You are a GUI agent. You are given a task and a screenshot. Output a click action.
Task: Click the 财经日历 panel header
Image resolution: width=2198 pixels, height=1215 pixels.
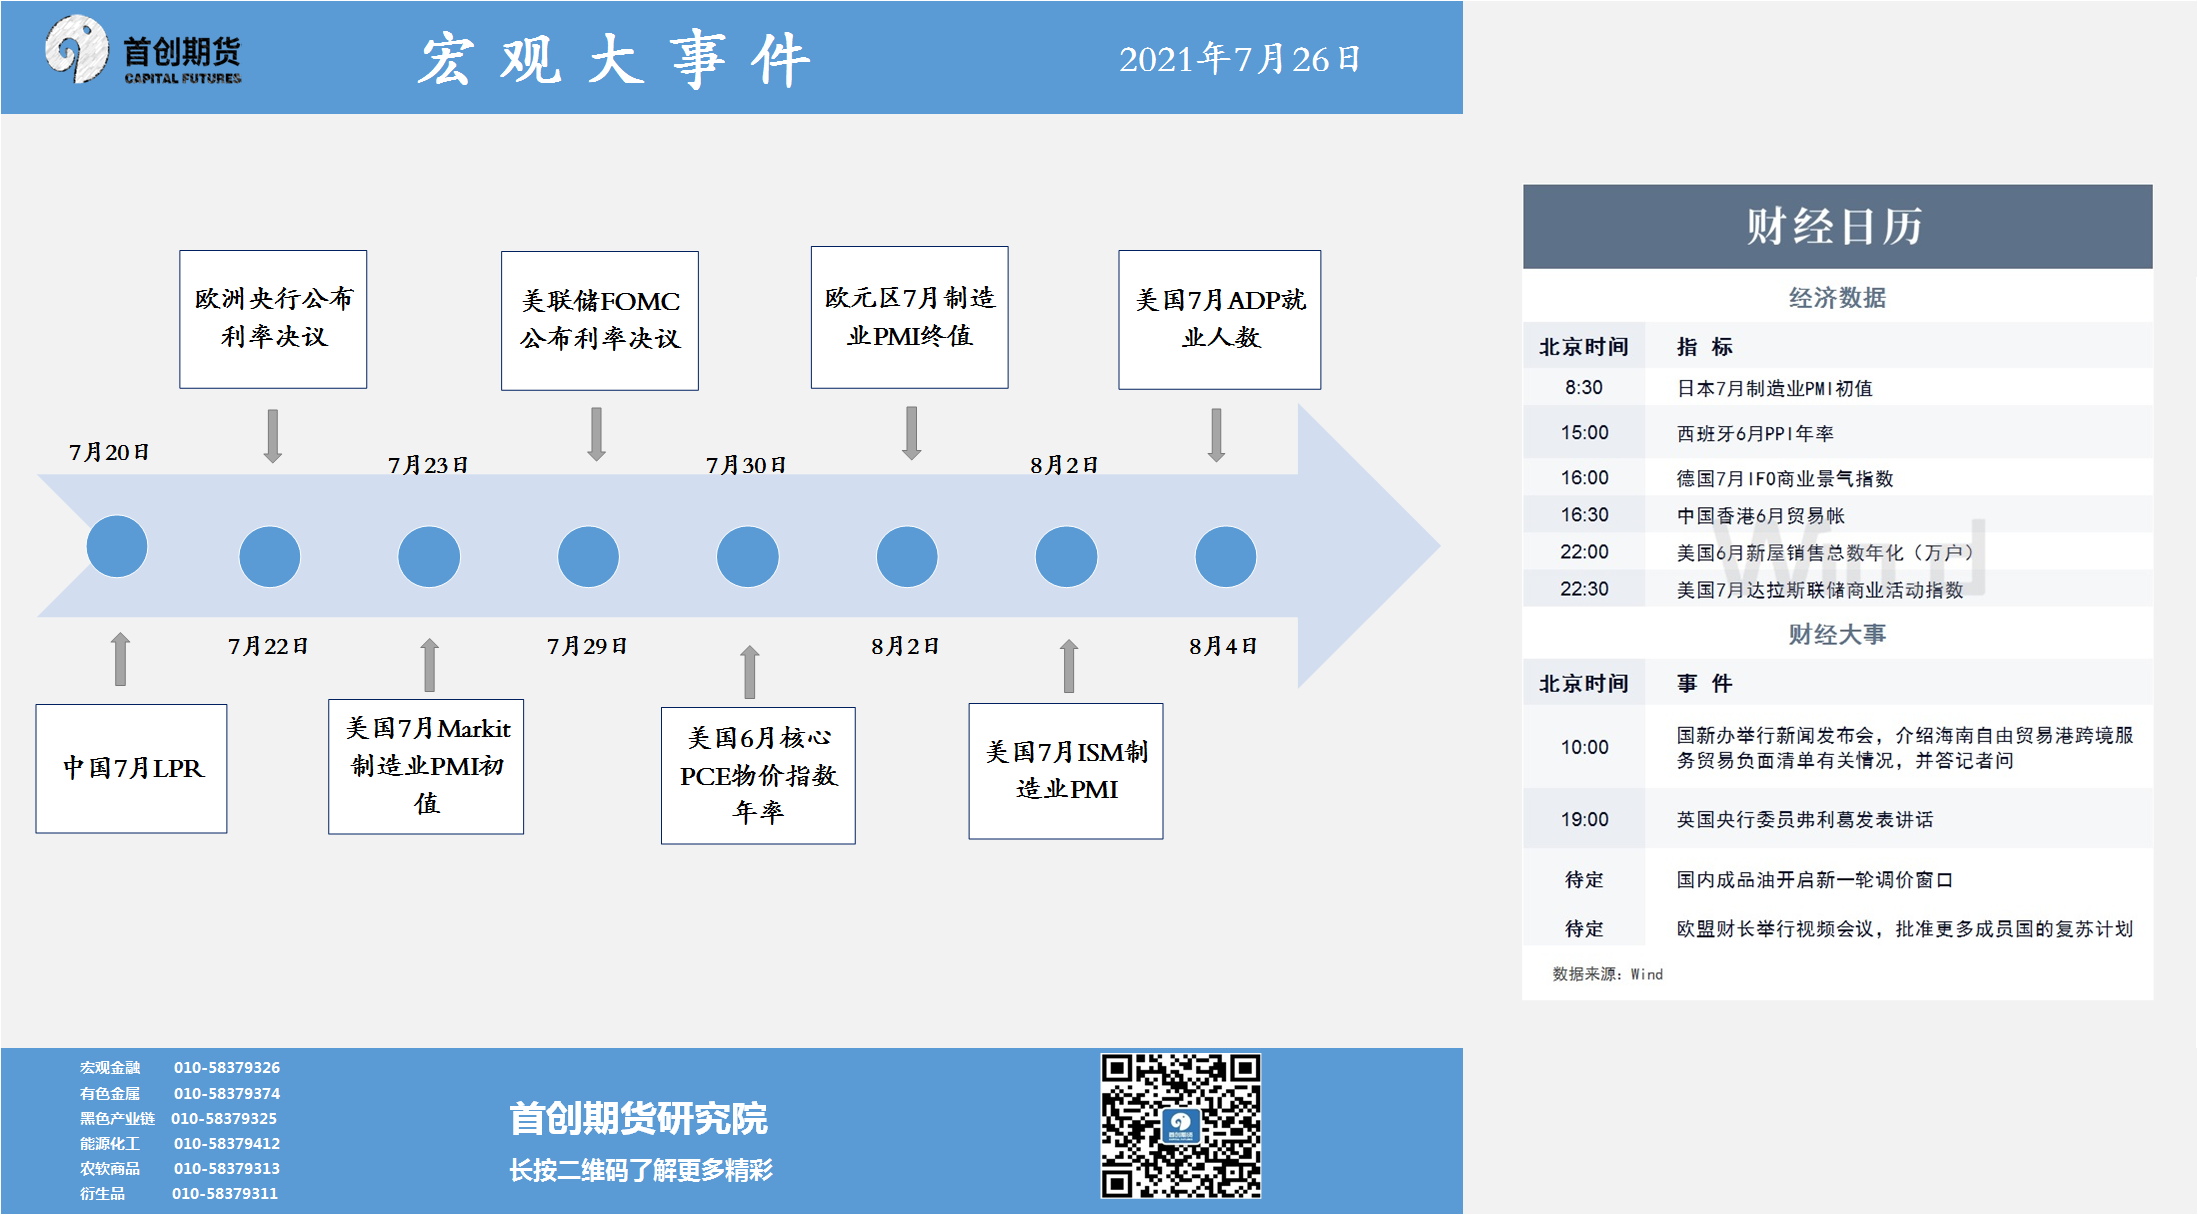(x=1836, y=226)
